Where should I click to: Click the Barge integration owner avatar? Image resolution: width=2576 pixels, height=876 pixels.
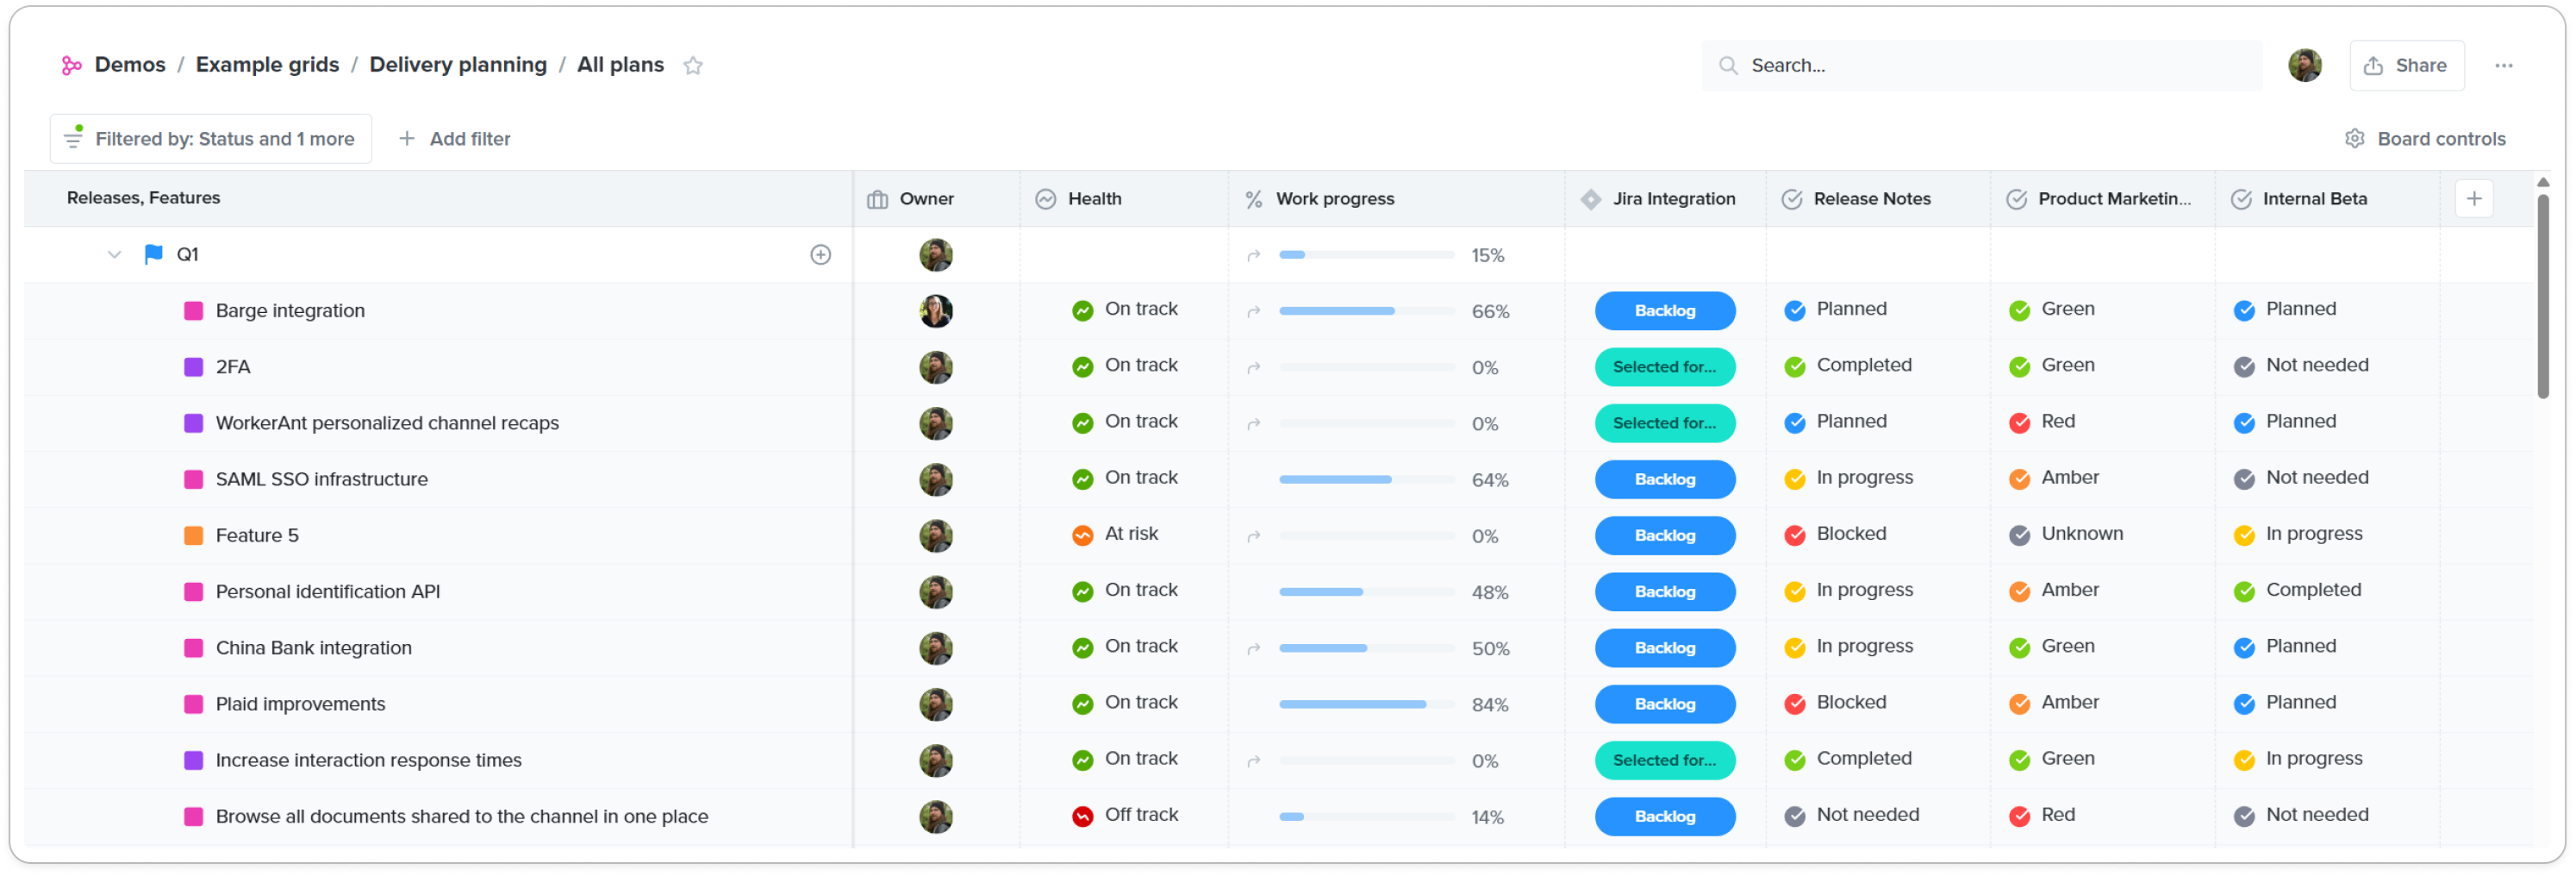(935, 310)
